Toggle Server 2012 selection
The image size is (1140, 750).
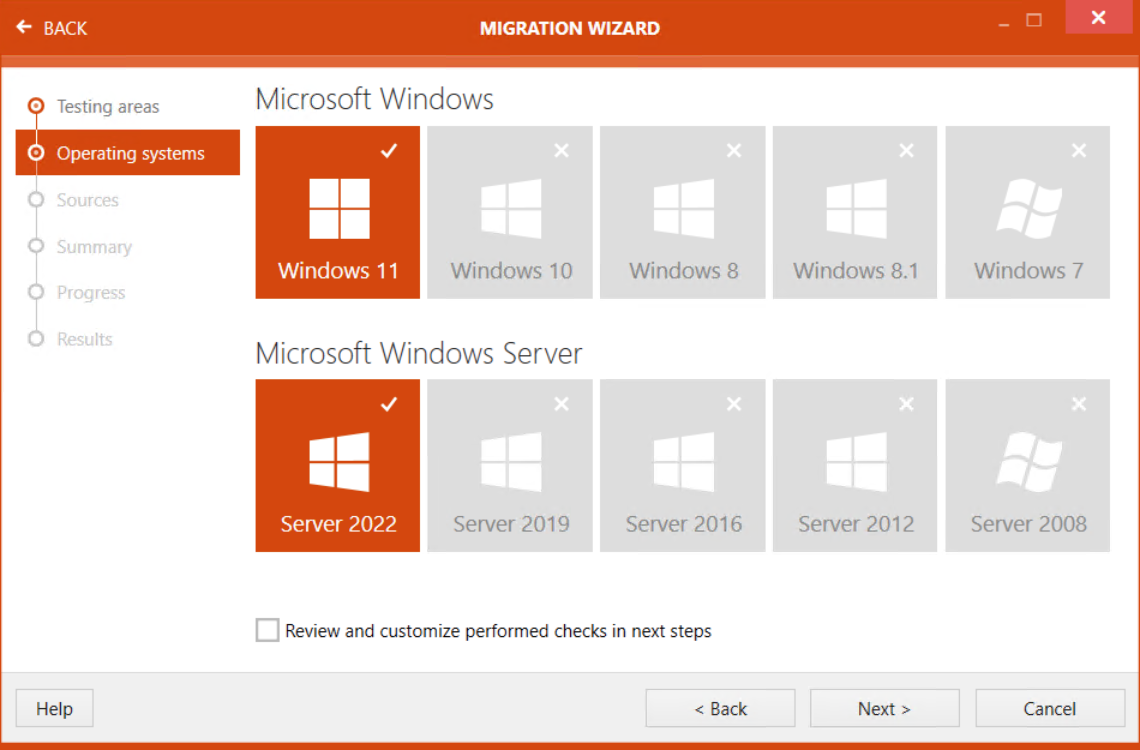click(855, 465)
